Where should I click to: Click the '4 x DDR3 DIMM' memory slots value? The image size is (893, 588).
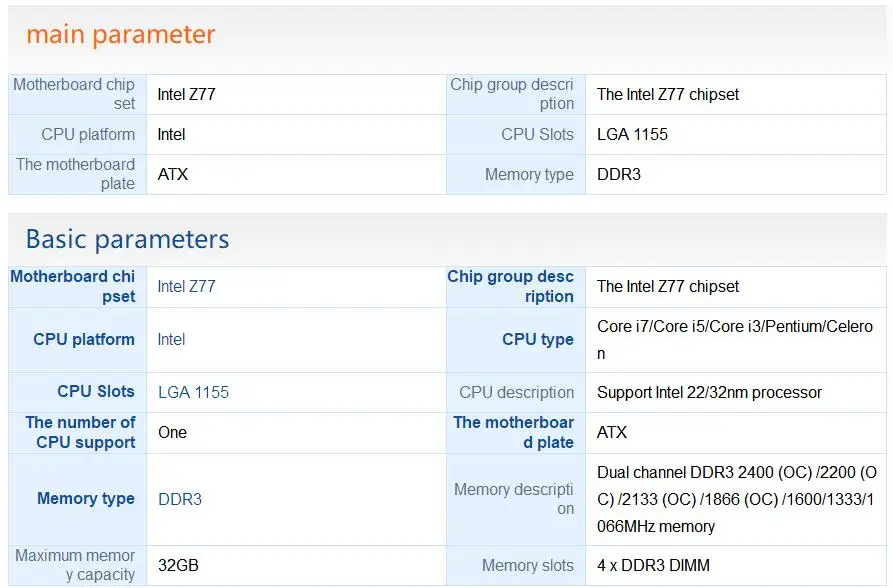[653, 565]
